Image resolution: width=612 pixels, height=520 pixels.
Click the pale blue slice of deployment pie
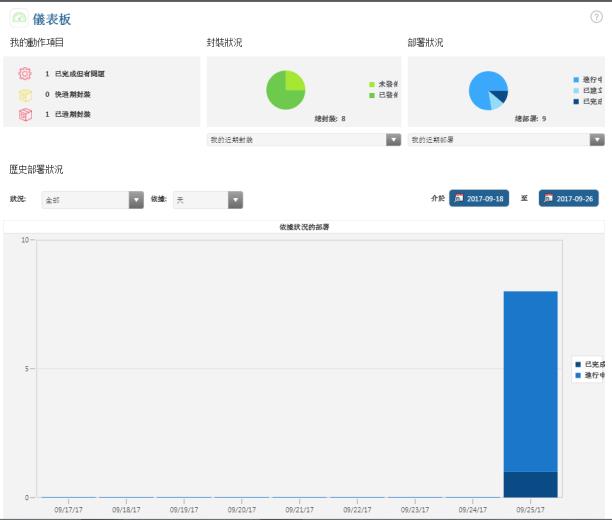pyautogui.click(x=496, y=102)
